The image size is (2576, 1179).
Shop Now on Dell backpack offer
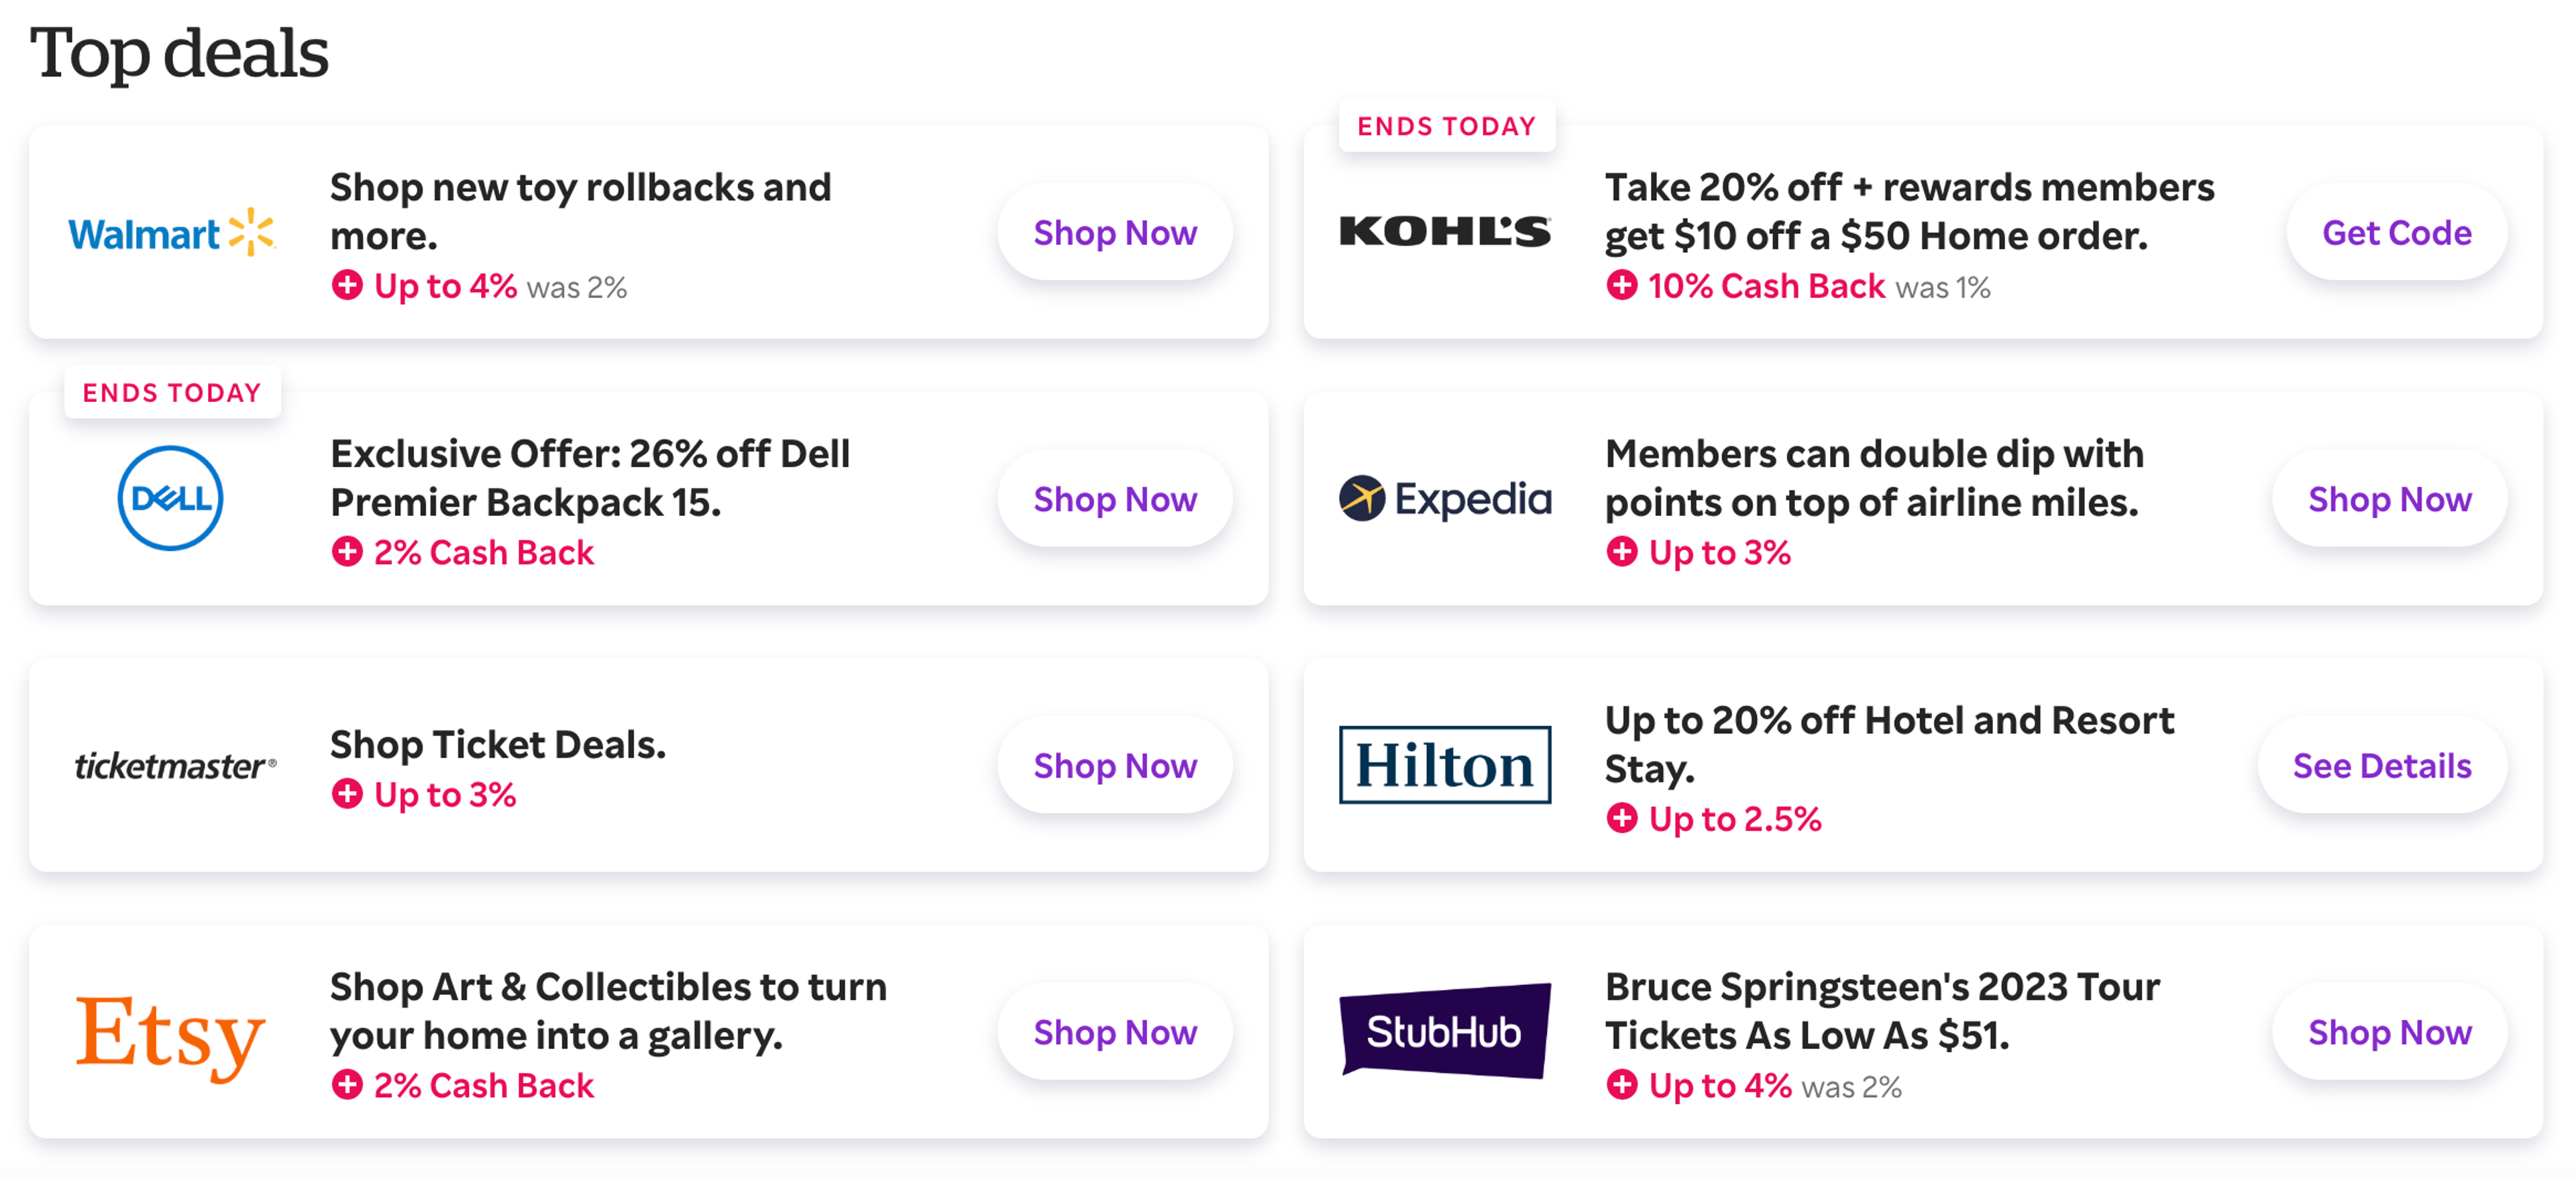(x=1115, y=498)
